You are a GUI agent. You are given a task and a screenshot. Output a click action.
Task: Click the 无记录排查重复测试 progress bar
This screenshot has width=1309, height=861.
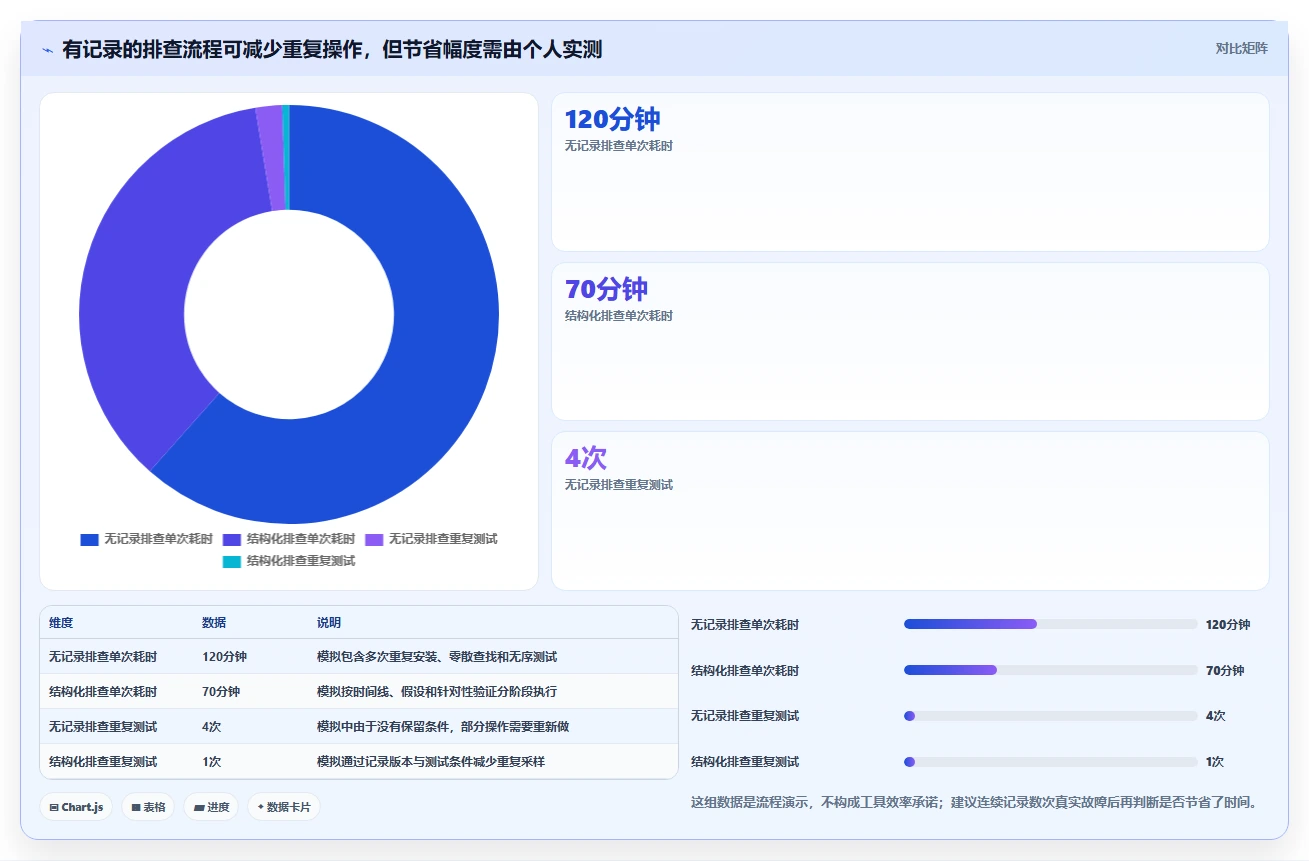click(x=1050, y=716)
